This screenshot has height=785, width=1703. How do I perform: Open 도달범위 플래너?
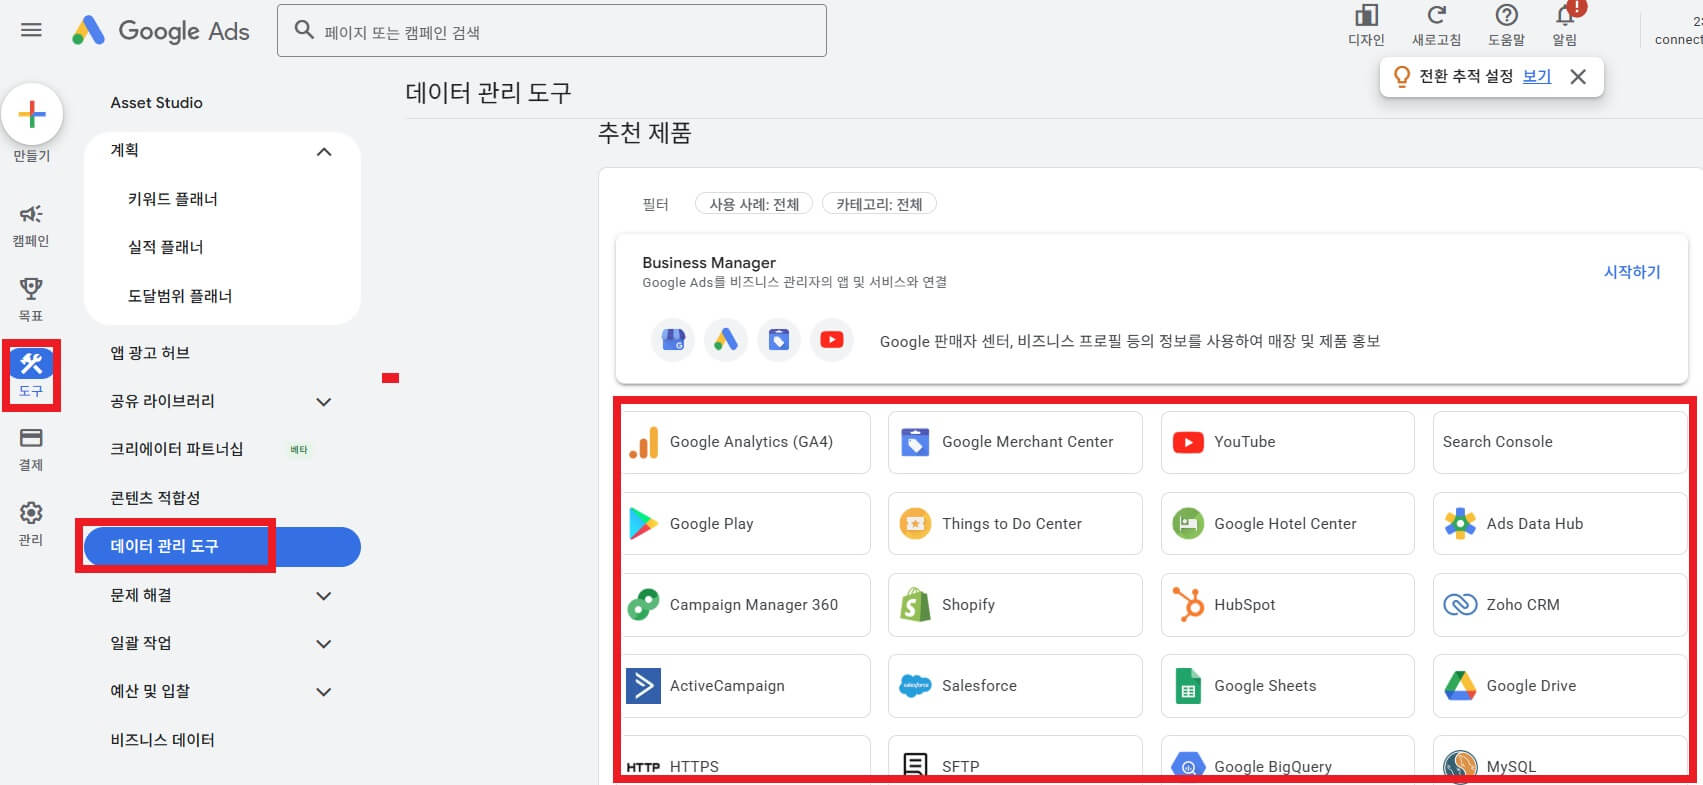click(x=180, y=296)
